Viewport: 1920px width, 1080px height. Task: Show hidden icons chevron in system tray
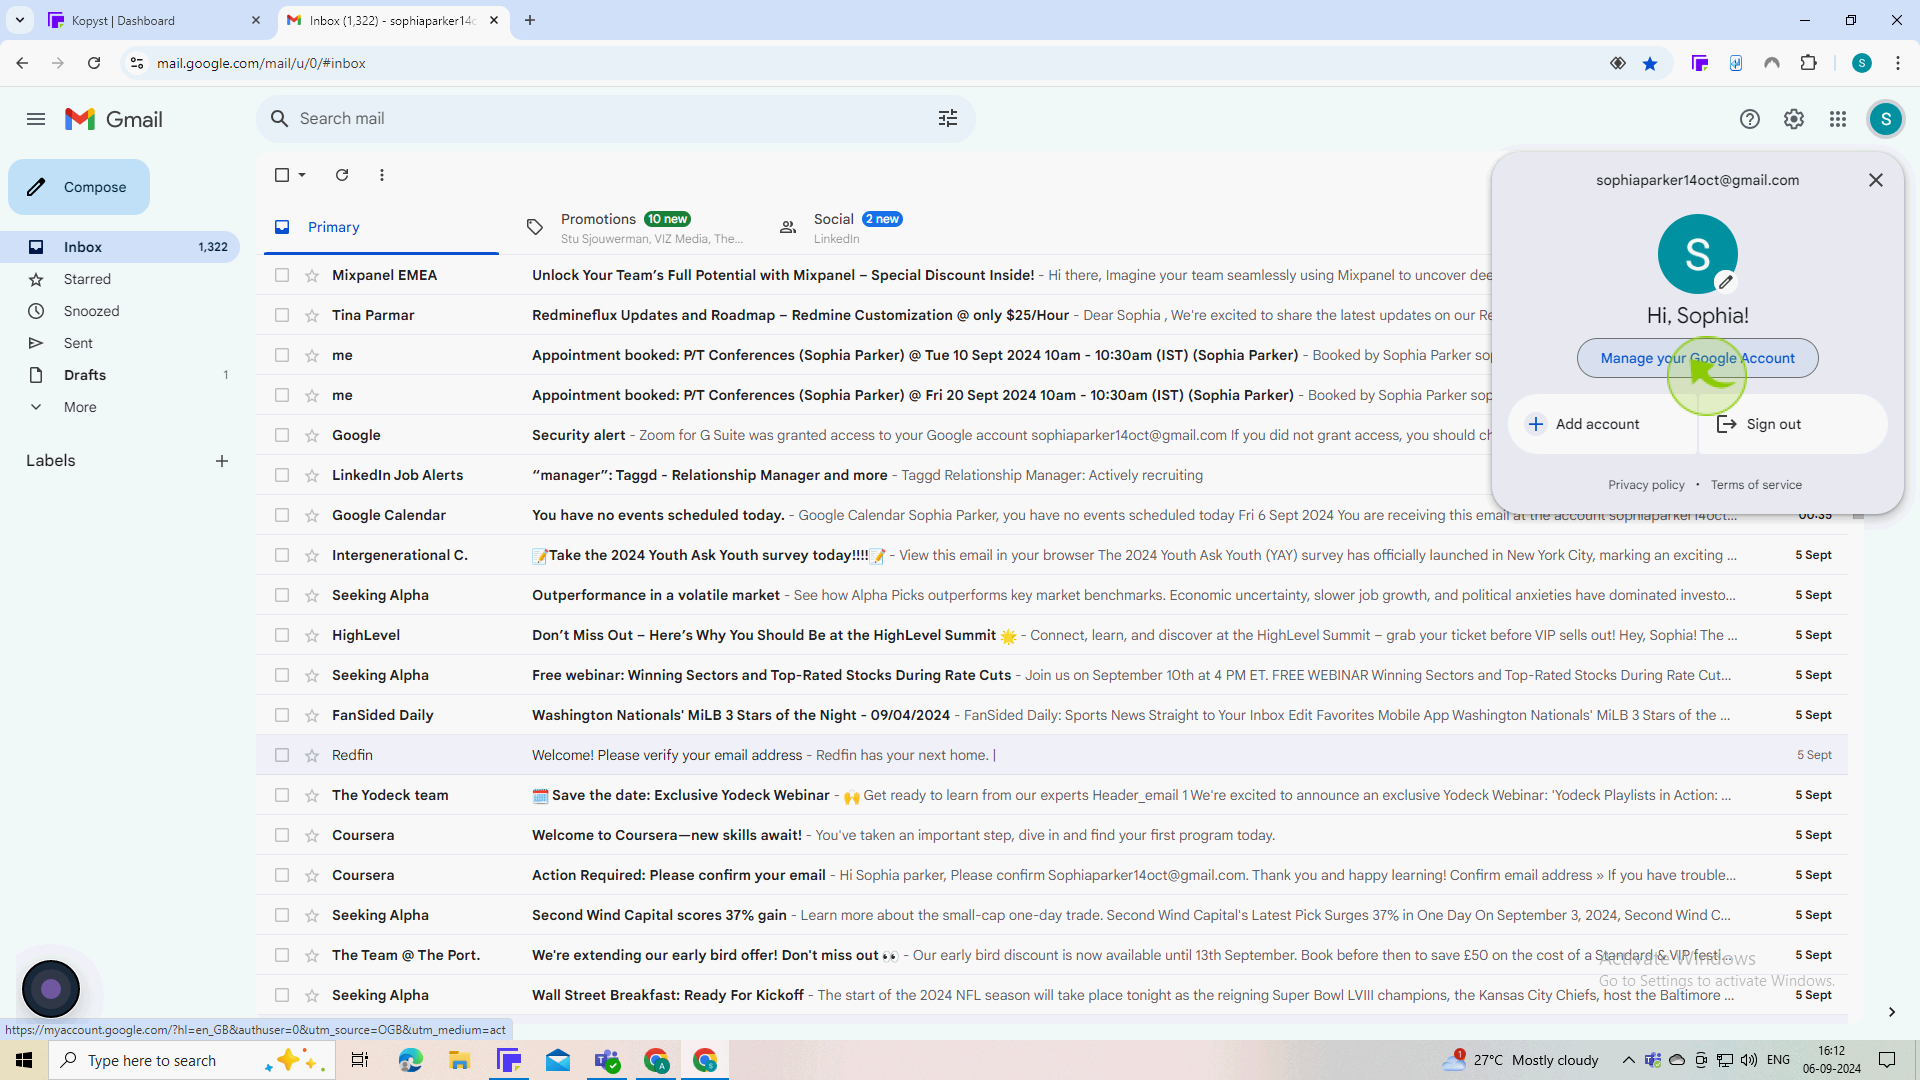tap(1628, 1060)
